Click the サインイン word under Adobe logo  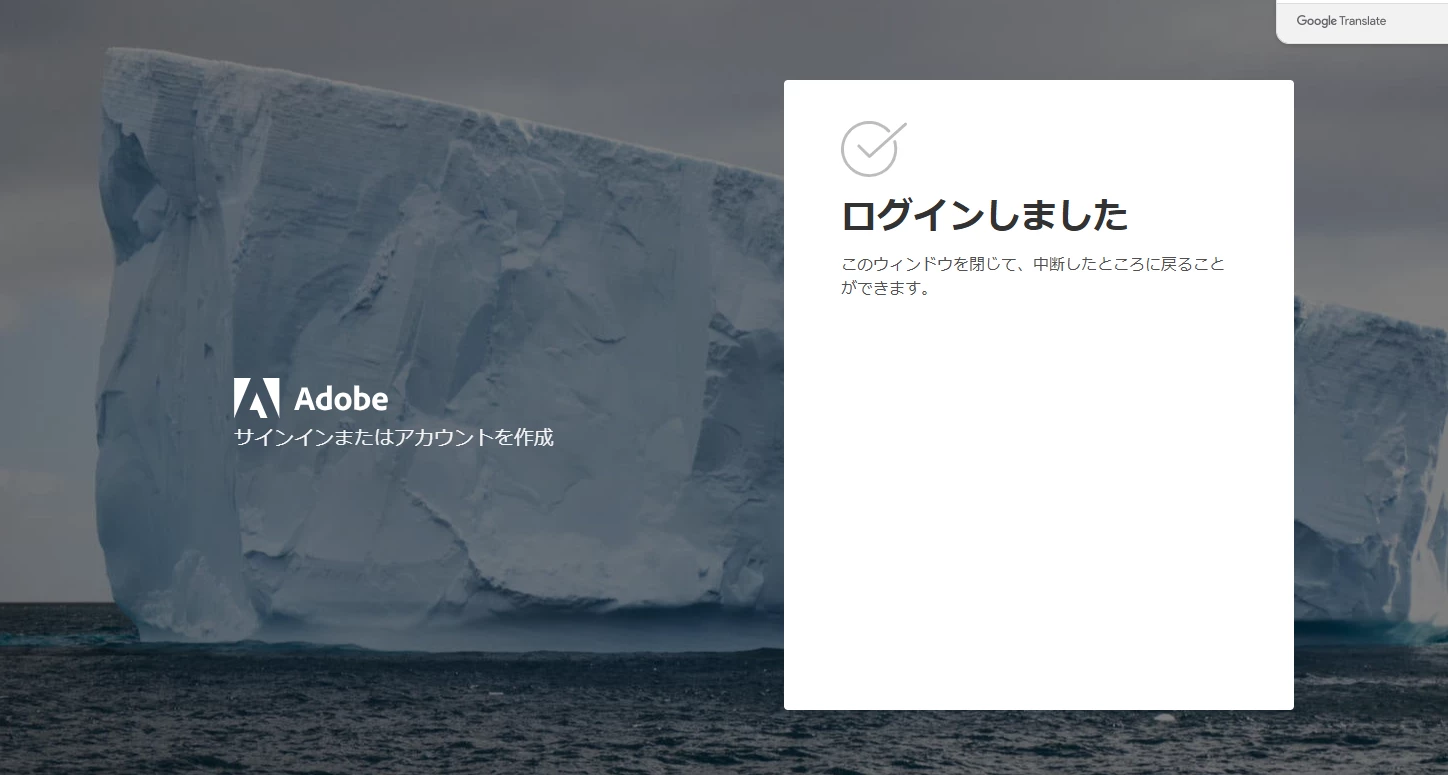coord(283,437)
